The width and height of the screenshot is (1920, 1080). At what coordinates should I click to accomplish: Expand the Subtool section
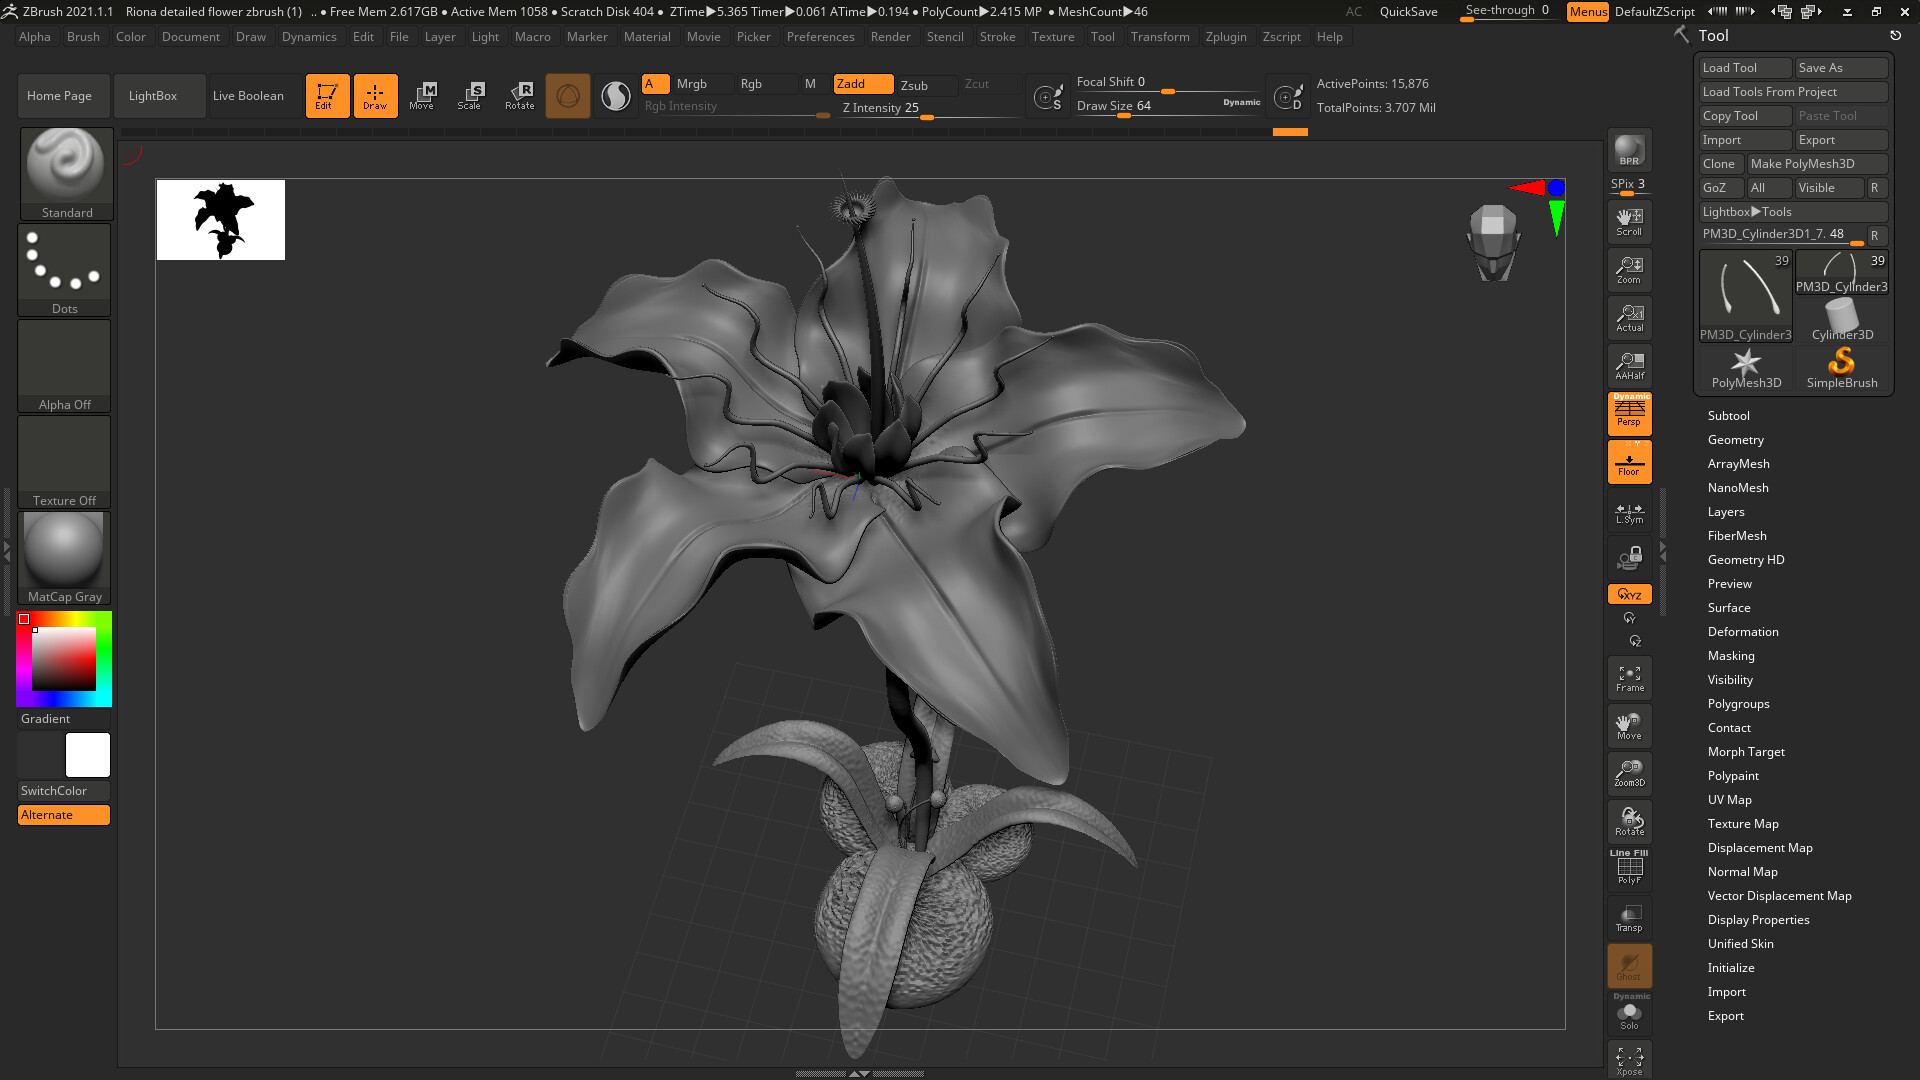coord(1728,415)
